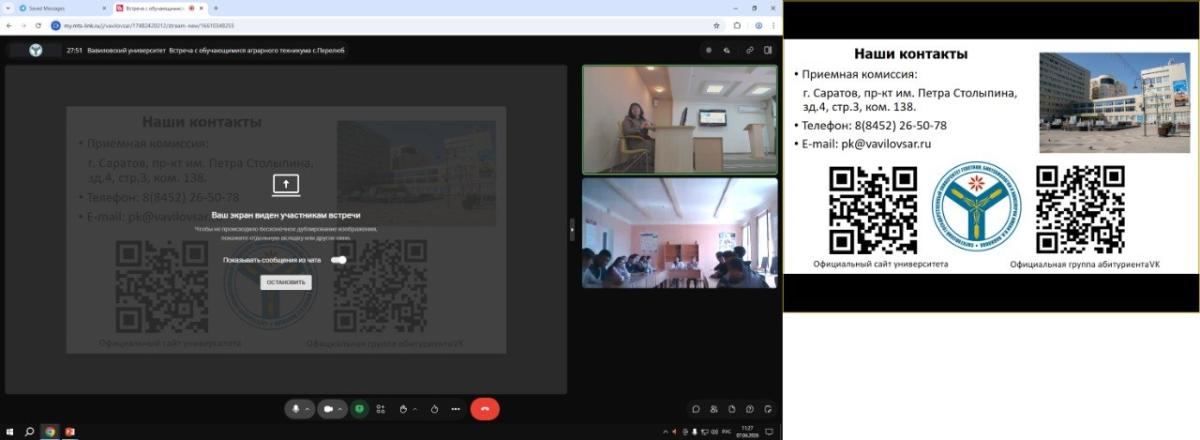
Task: Toggle the side panel layout icon in header
Action: coord(768,49)
